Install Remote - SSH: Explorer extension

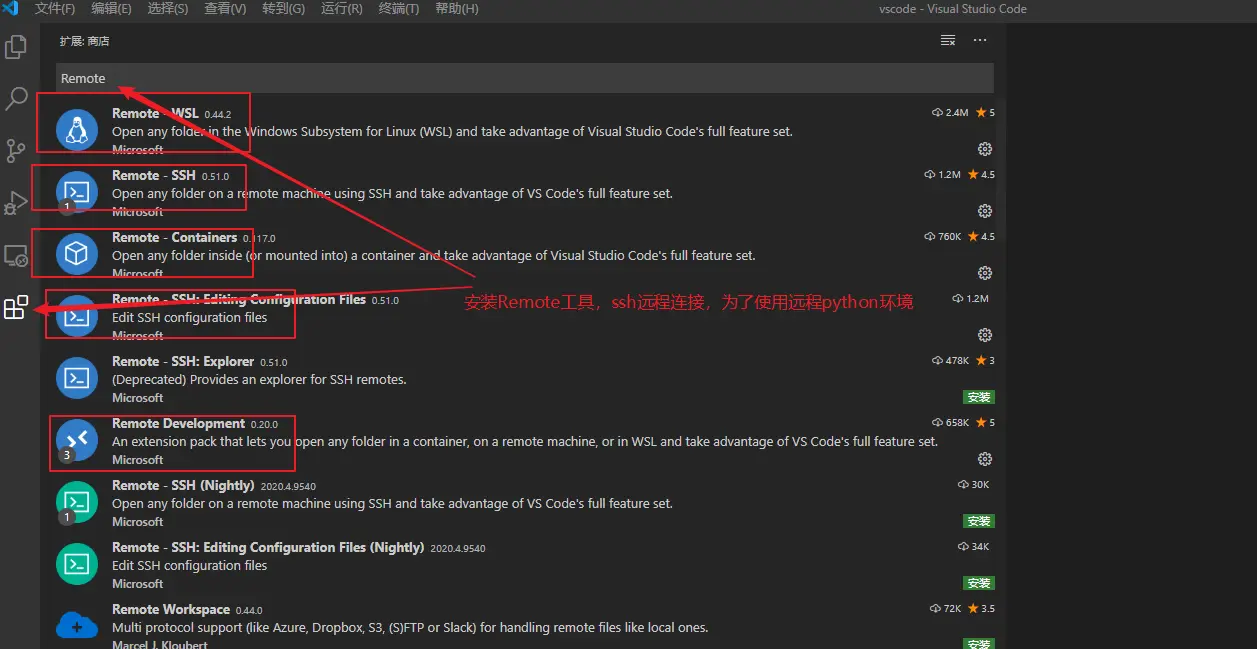[978, 397]
